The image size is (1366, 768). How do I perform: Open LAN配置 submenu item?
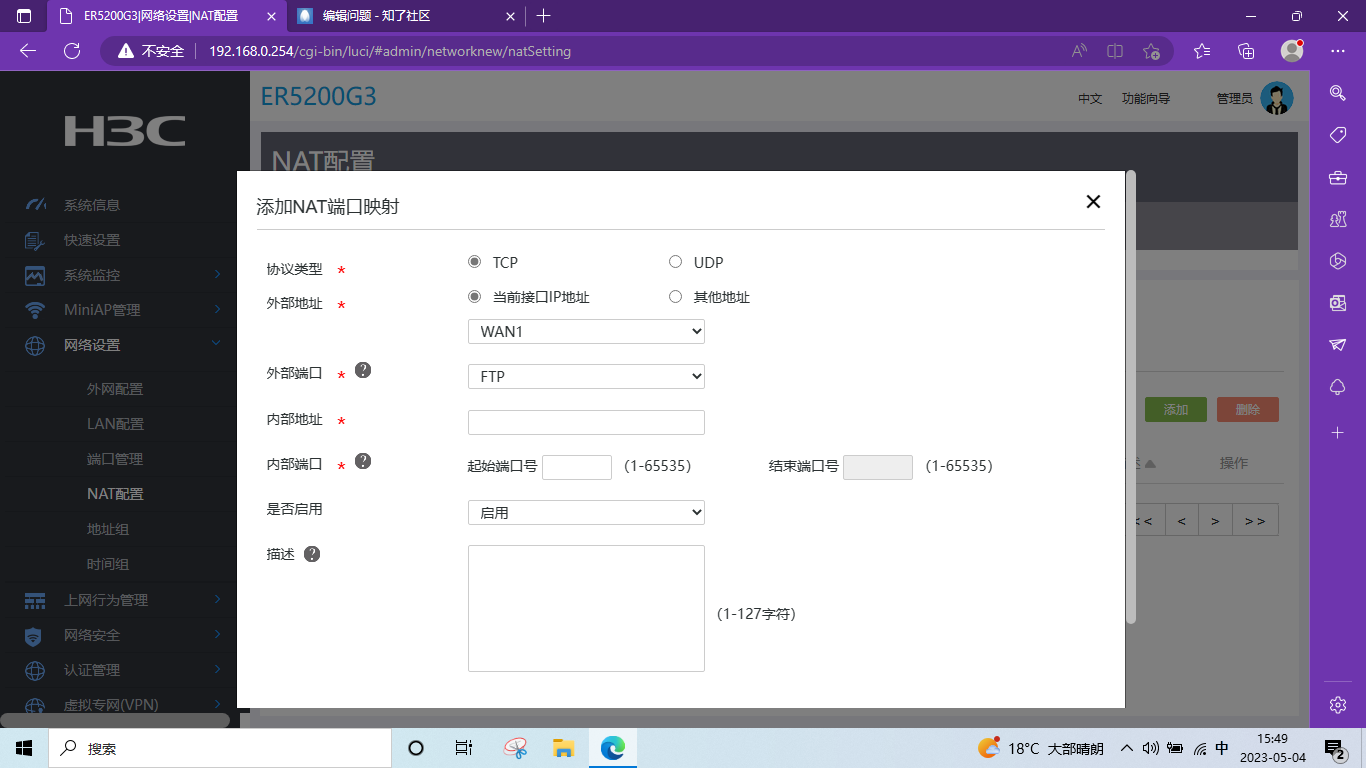tap(115, 424)
